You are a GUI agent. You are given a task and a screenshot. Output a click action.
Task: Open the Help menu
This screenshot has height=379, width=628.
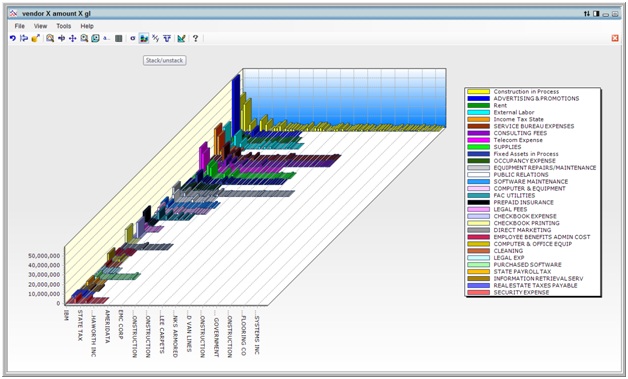[87, 26]
